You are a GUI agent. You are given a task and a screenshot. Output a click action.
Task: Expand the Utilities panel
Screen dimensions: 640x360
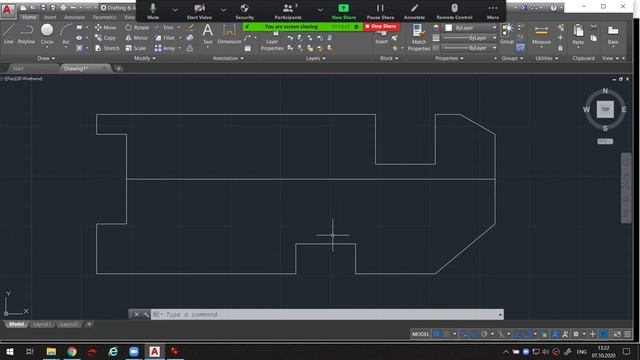(547, 58)
